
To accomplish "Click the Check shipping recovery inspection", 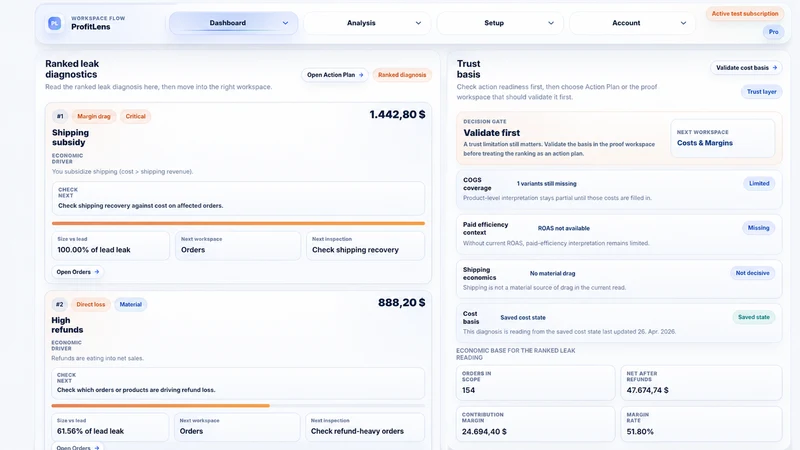I will [x=365, y=245].
